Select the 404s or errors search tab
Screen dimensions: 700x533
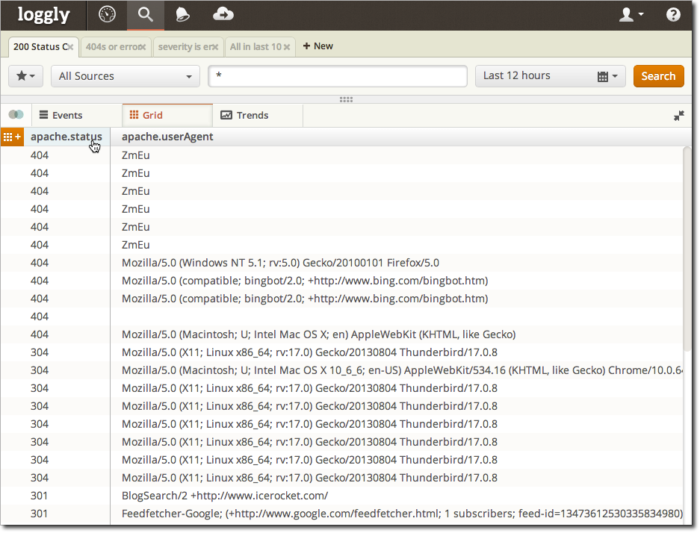110,46
